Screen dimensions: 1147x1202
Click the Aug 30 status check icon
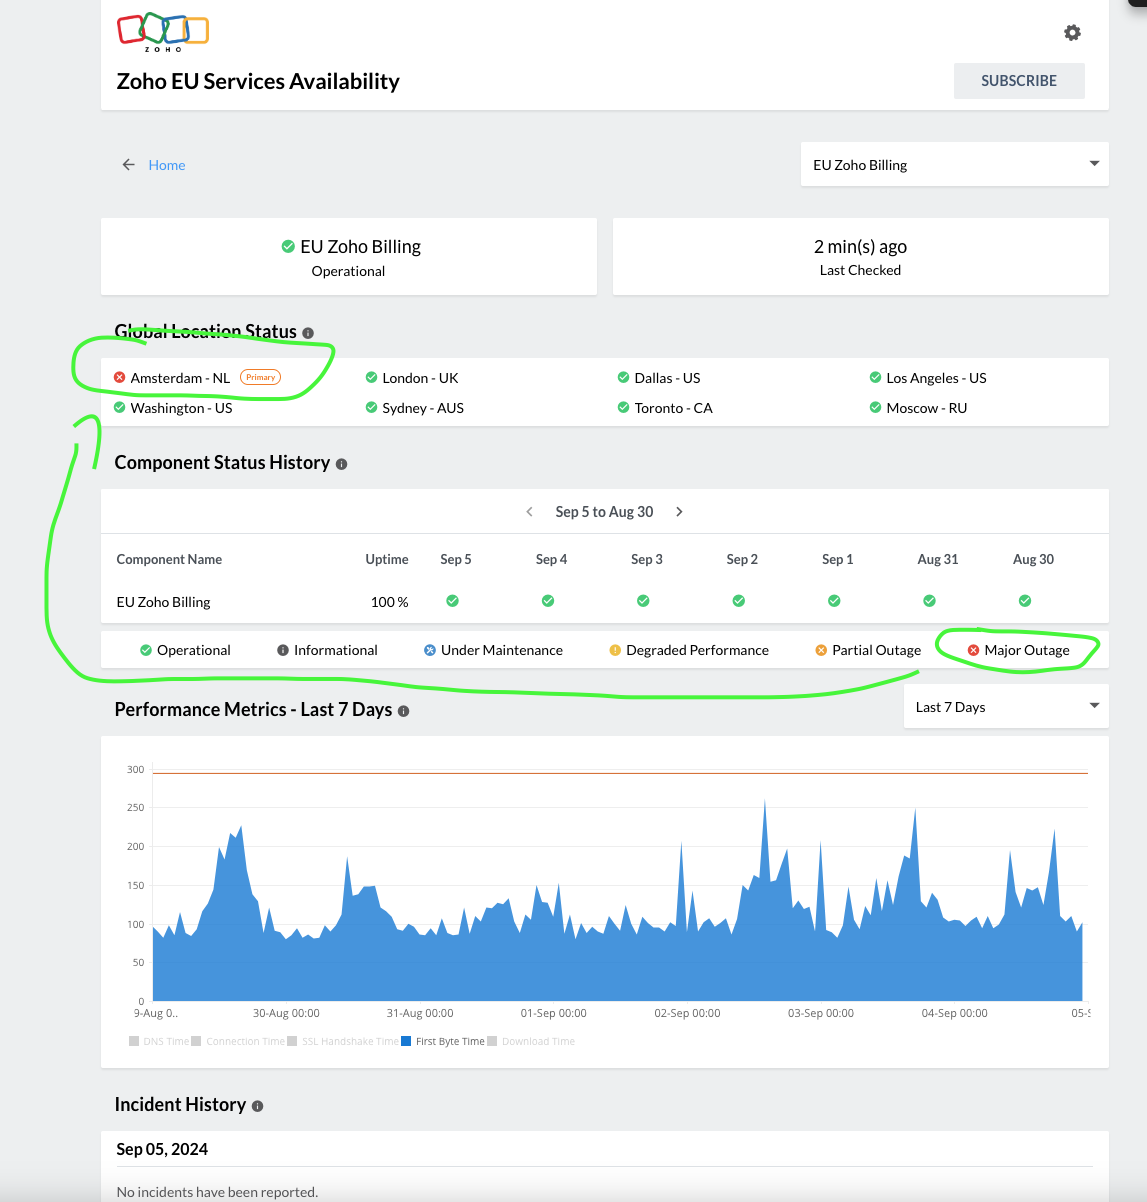pos(1025,601)
